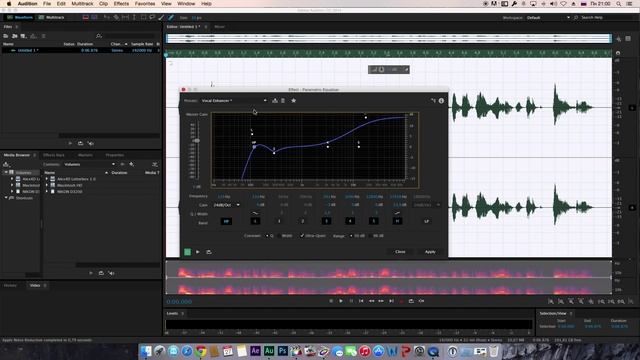Click H control point on EQ curve
Viewport: 640px width, 360px height.
[366, 118]
